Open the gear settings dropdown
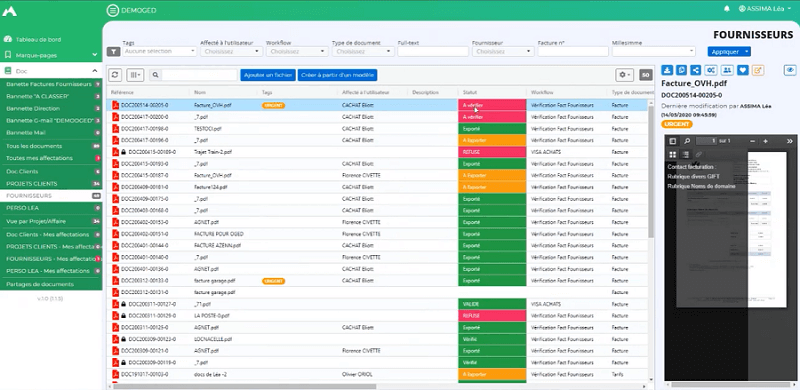800x390 pixels. tap(624, 75)
